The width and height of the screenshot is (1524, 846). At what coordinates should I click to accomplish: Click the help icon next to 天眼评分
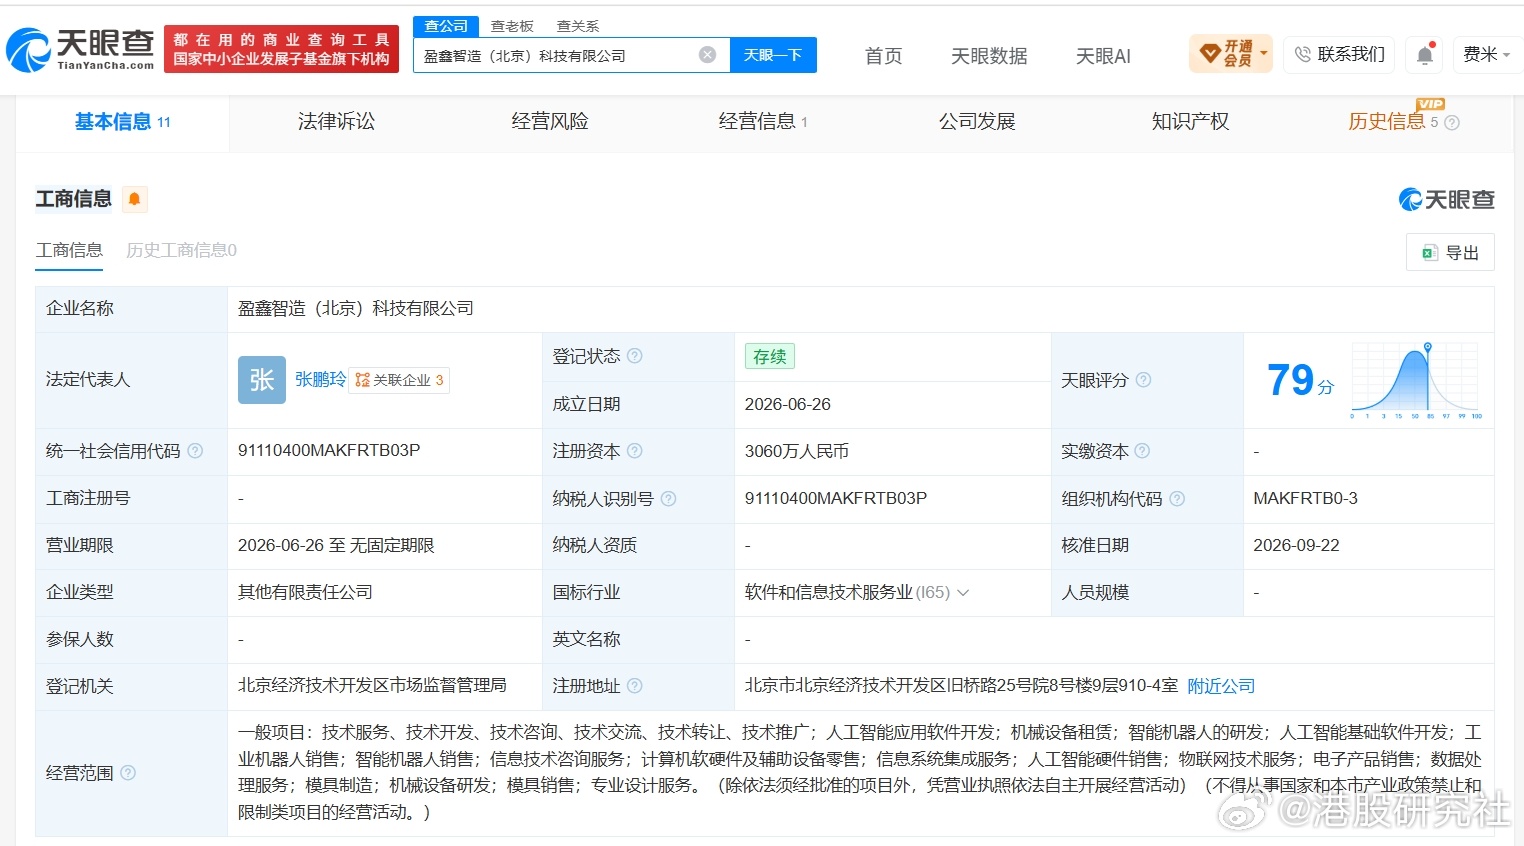tap(1143, 380)
